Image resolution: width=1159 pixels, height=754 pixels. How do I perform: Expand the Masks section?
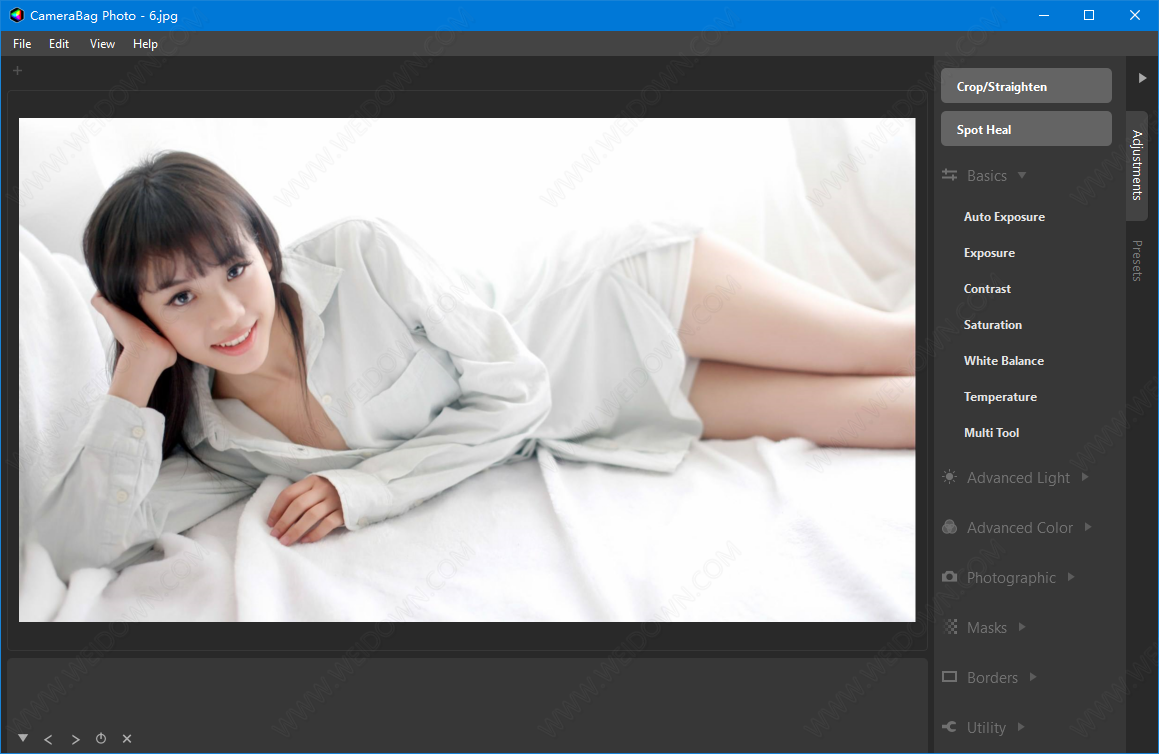point(1021,628)
